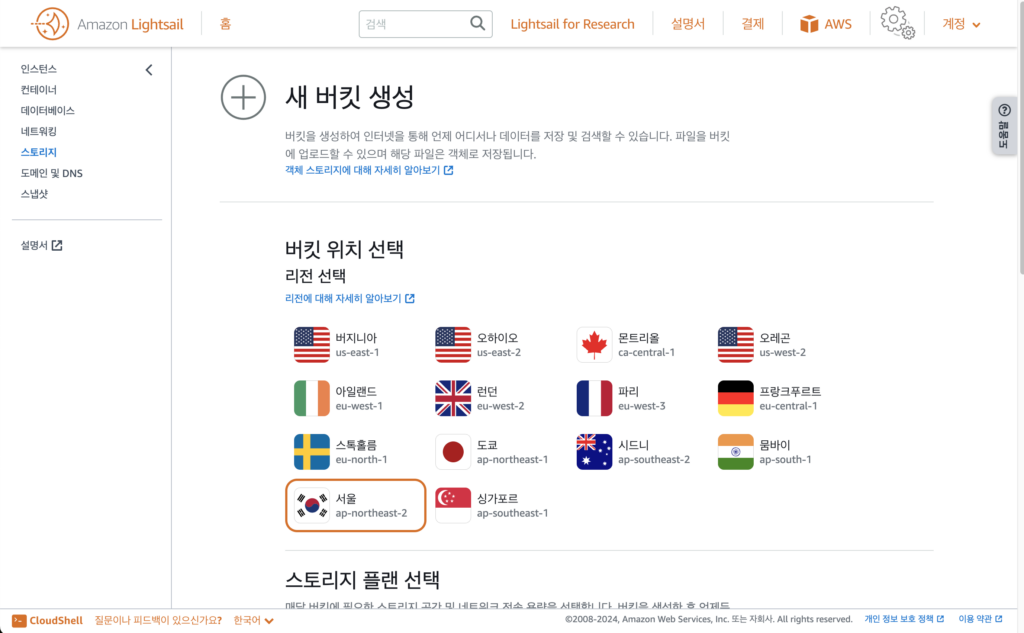Click the page vertical scrollbar
This screenshot has height=633, width=1024.
[x=1021, y=137]
